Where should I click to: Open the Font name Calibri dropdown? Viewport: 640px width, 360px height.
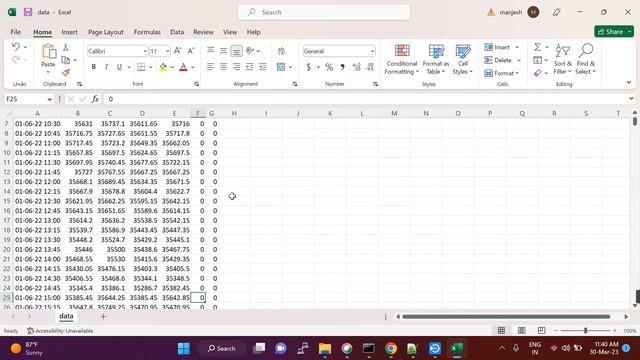click(145, 51)
